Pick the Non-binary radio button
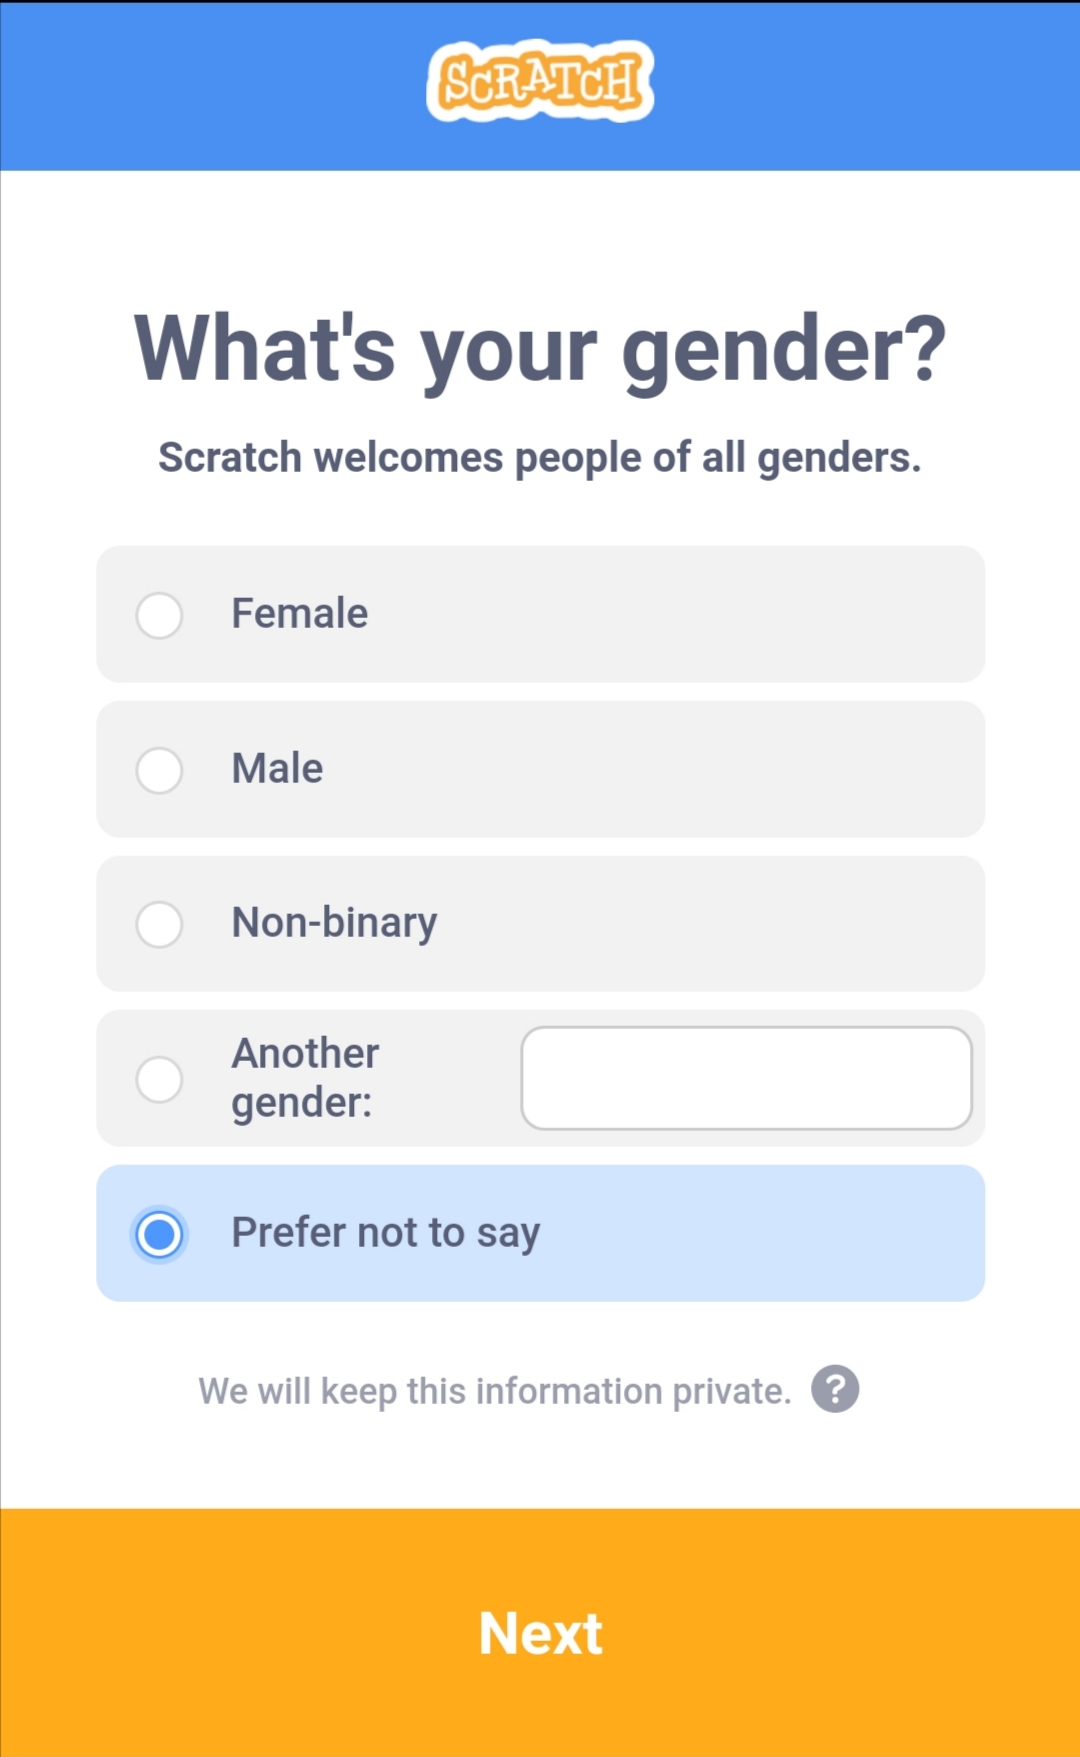1080x1757 pixels. (159, 924)
